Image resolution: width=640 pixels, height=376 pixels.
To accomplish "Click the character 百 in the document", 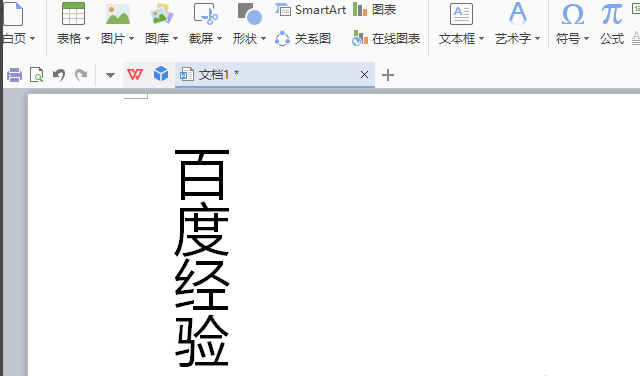I will [202, 175].
